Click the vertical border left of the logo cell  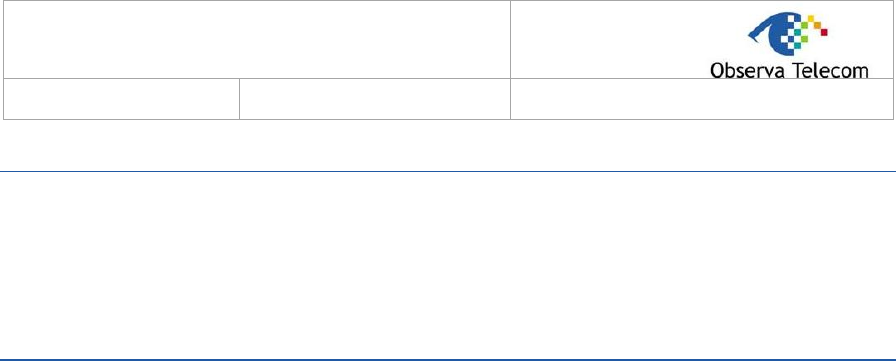[510, 39]
